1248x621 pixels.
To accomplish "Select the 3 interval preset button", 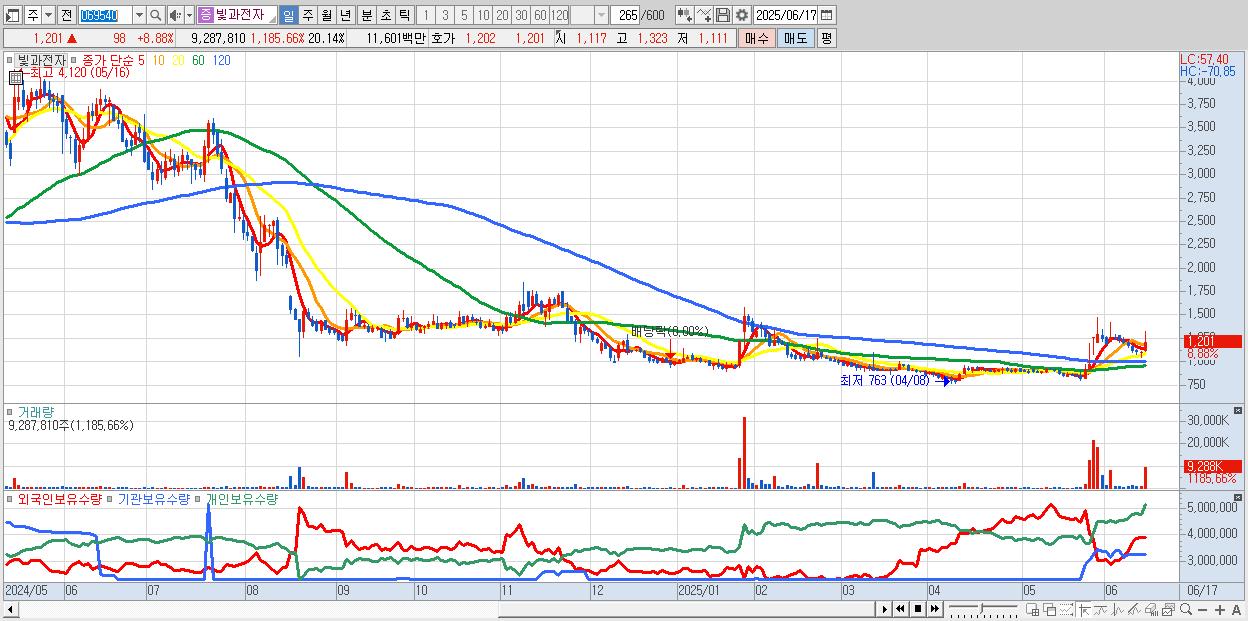I will pos(445,15).
